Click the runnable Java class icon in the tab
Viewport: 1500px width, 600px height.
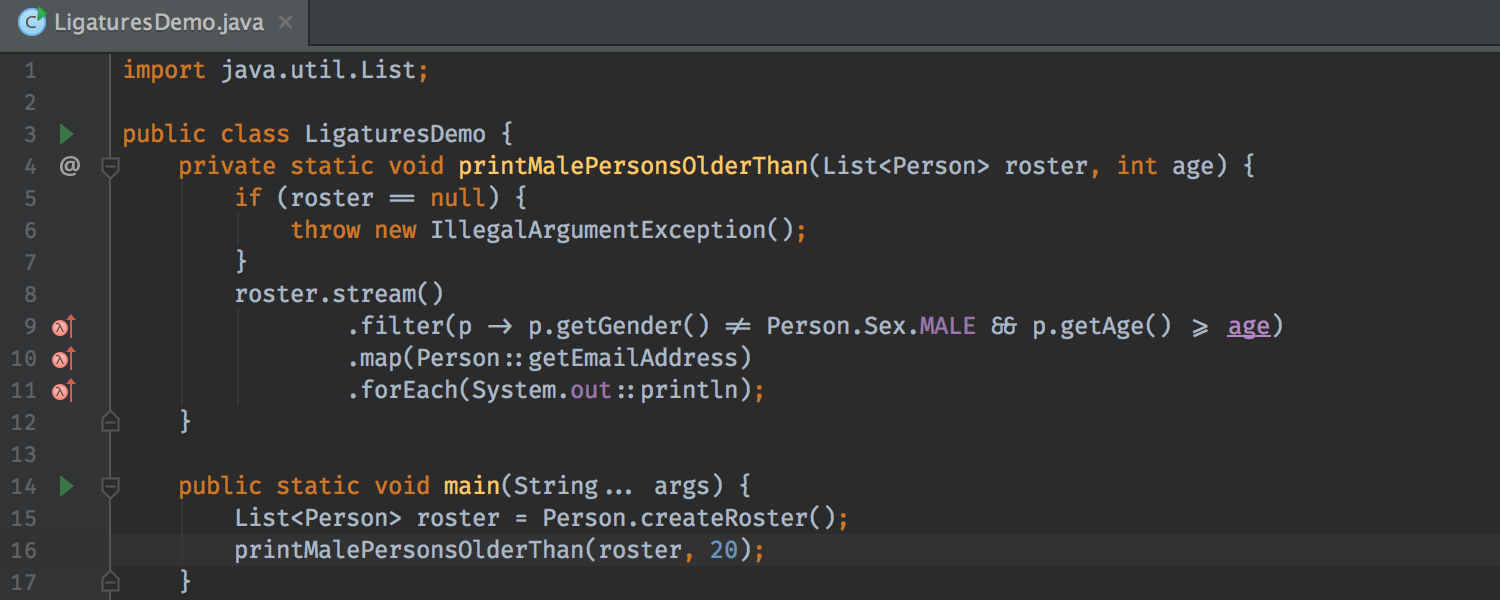pyautogui.click(x=31, y=20)
